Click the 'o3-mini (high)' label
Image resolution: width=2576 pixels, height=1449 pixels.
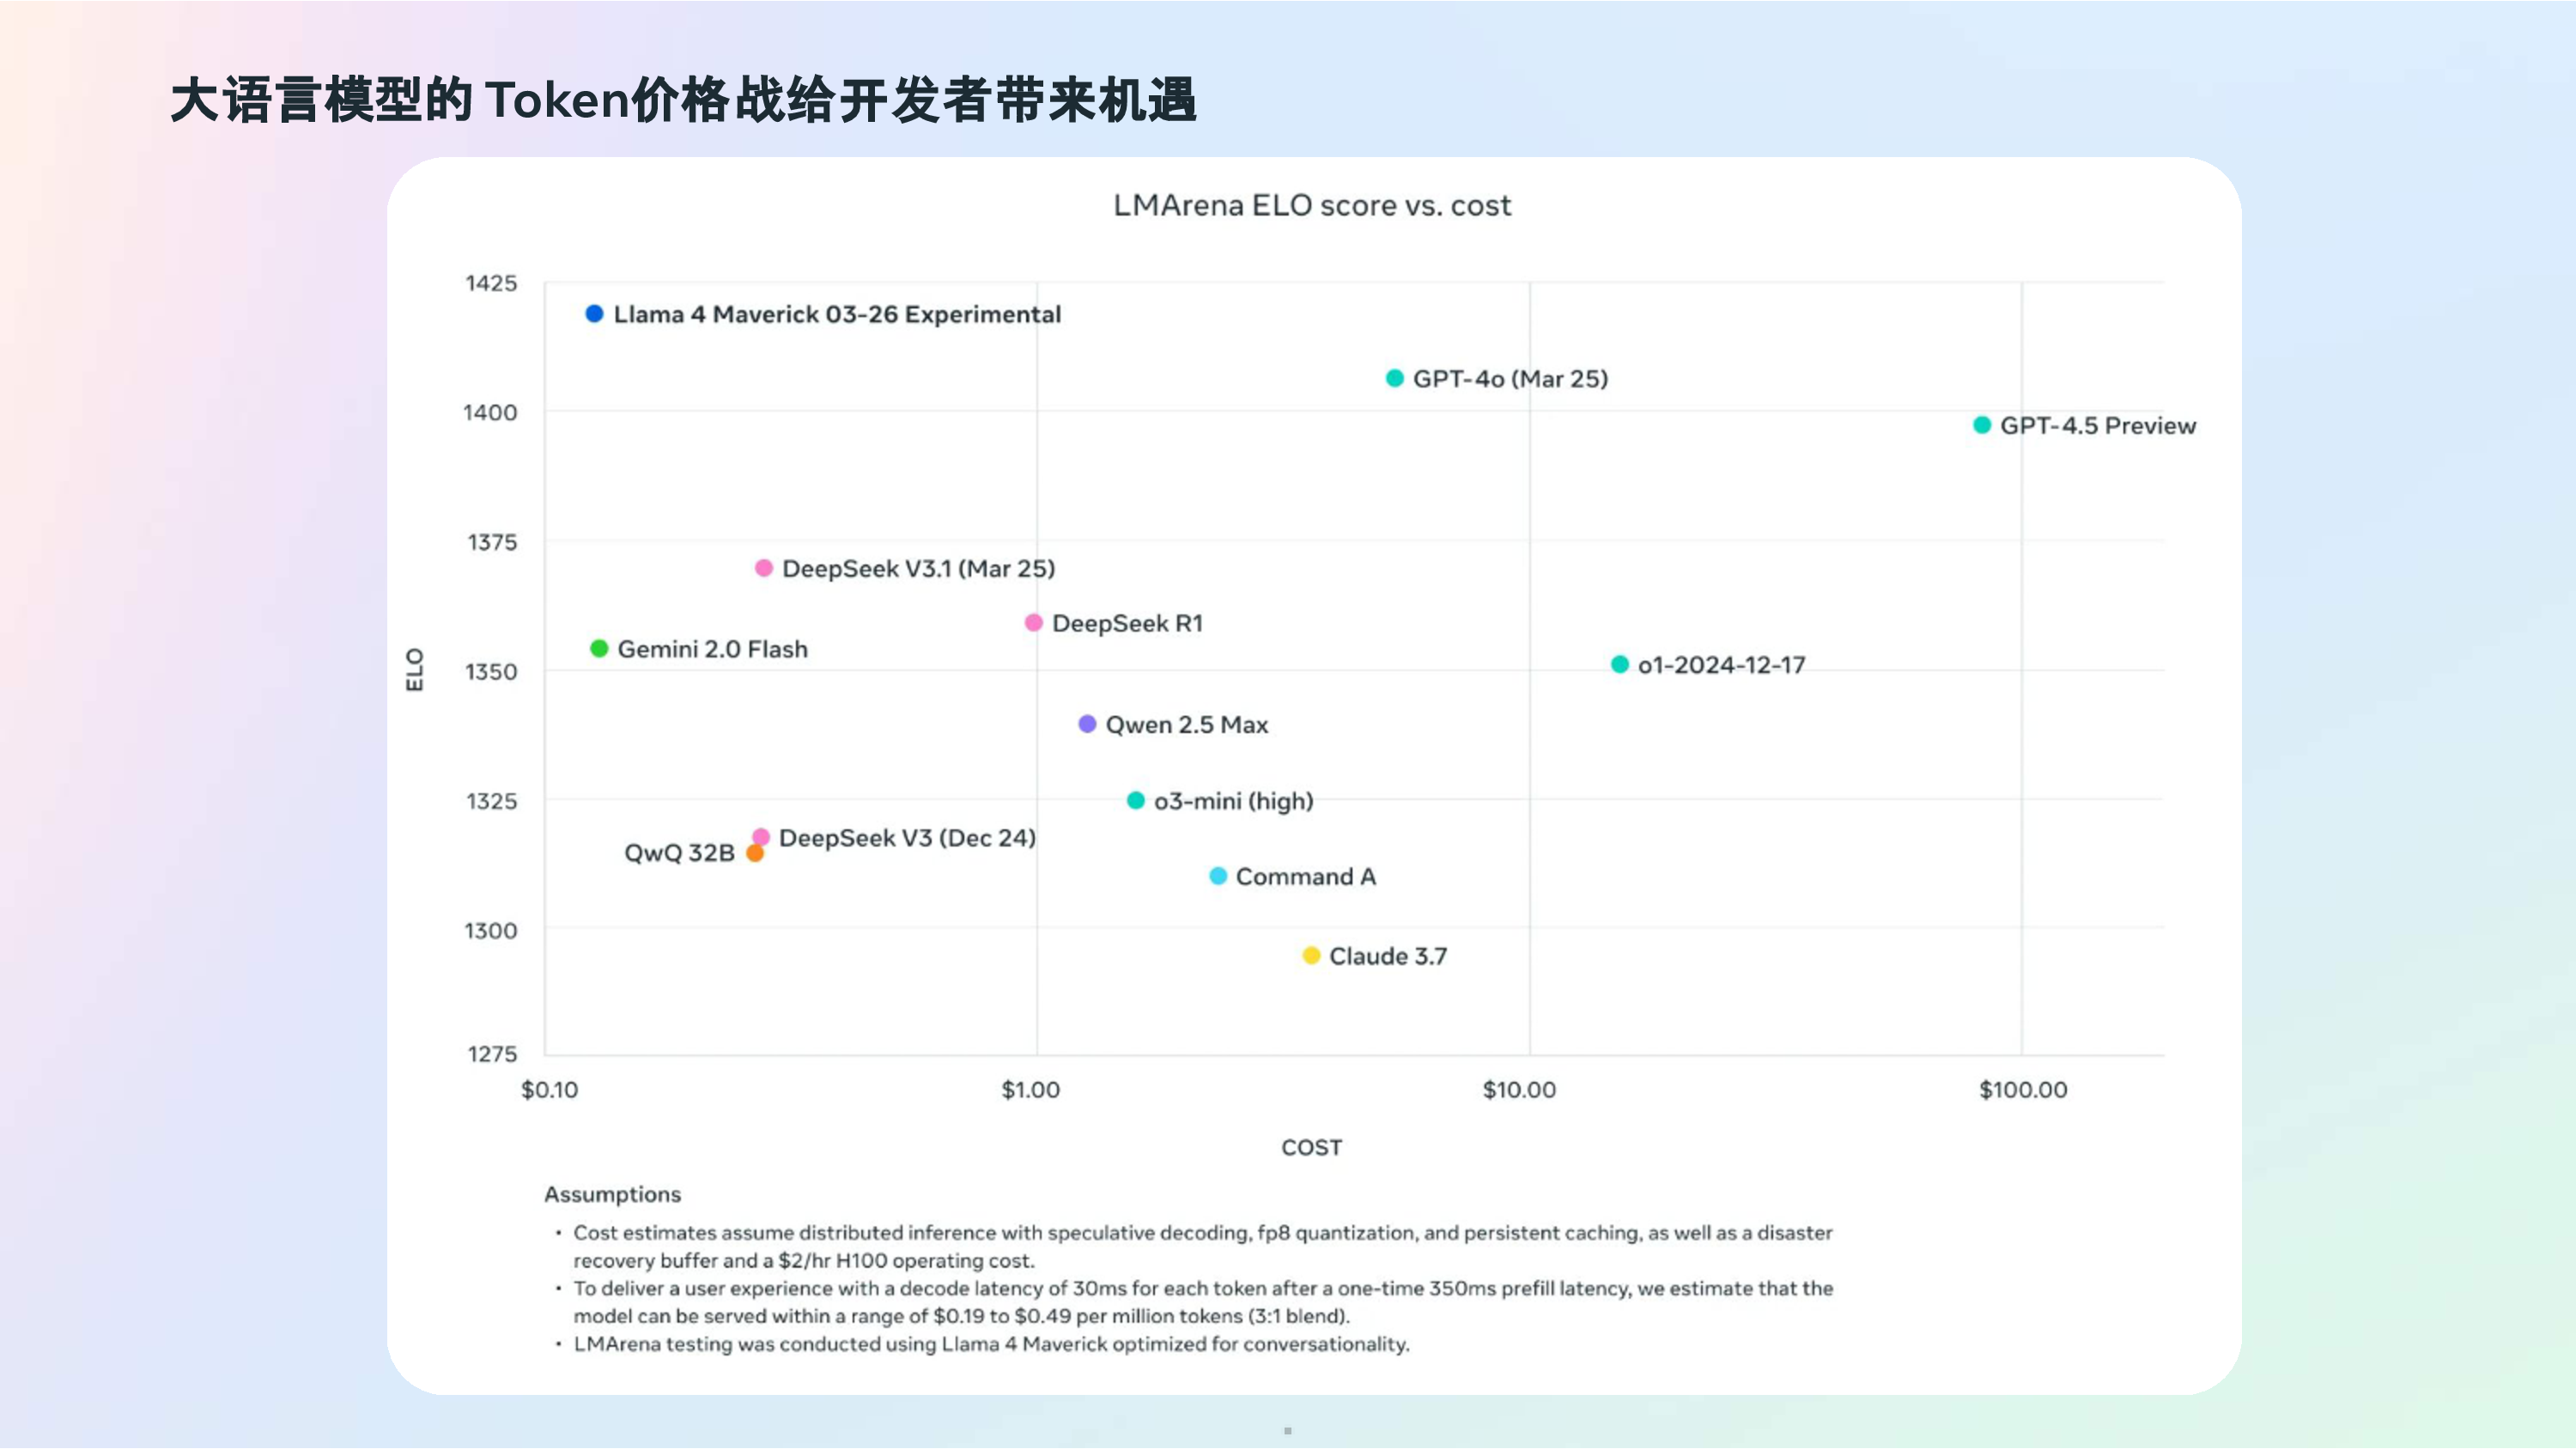[1233, 802]
